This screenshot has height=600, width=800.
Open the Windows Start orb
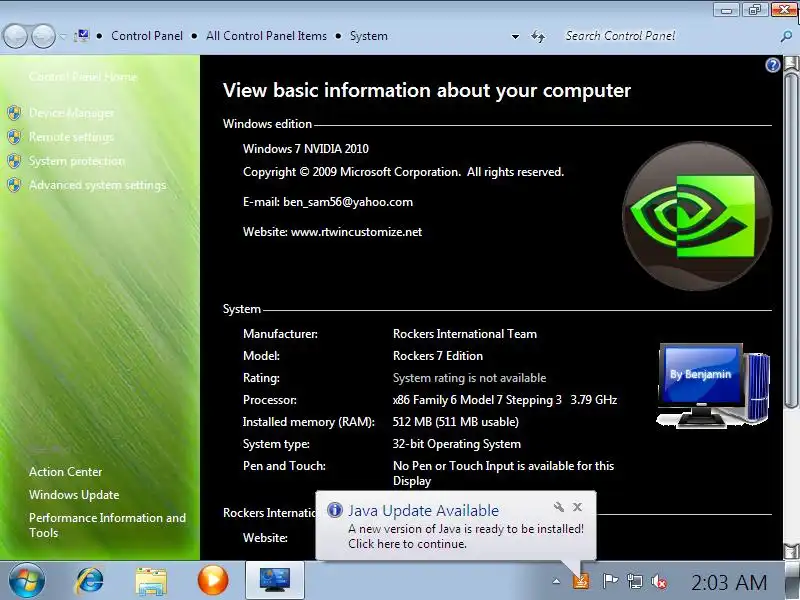[x=27, y=581]
